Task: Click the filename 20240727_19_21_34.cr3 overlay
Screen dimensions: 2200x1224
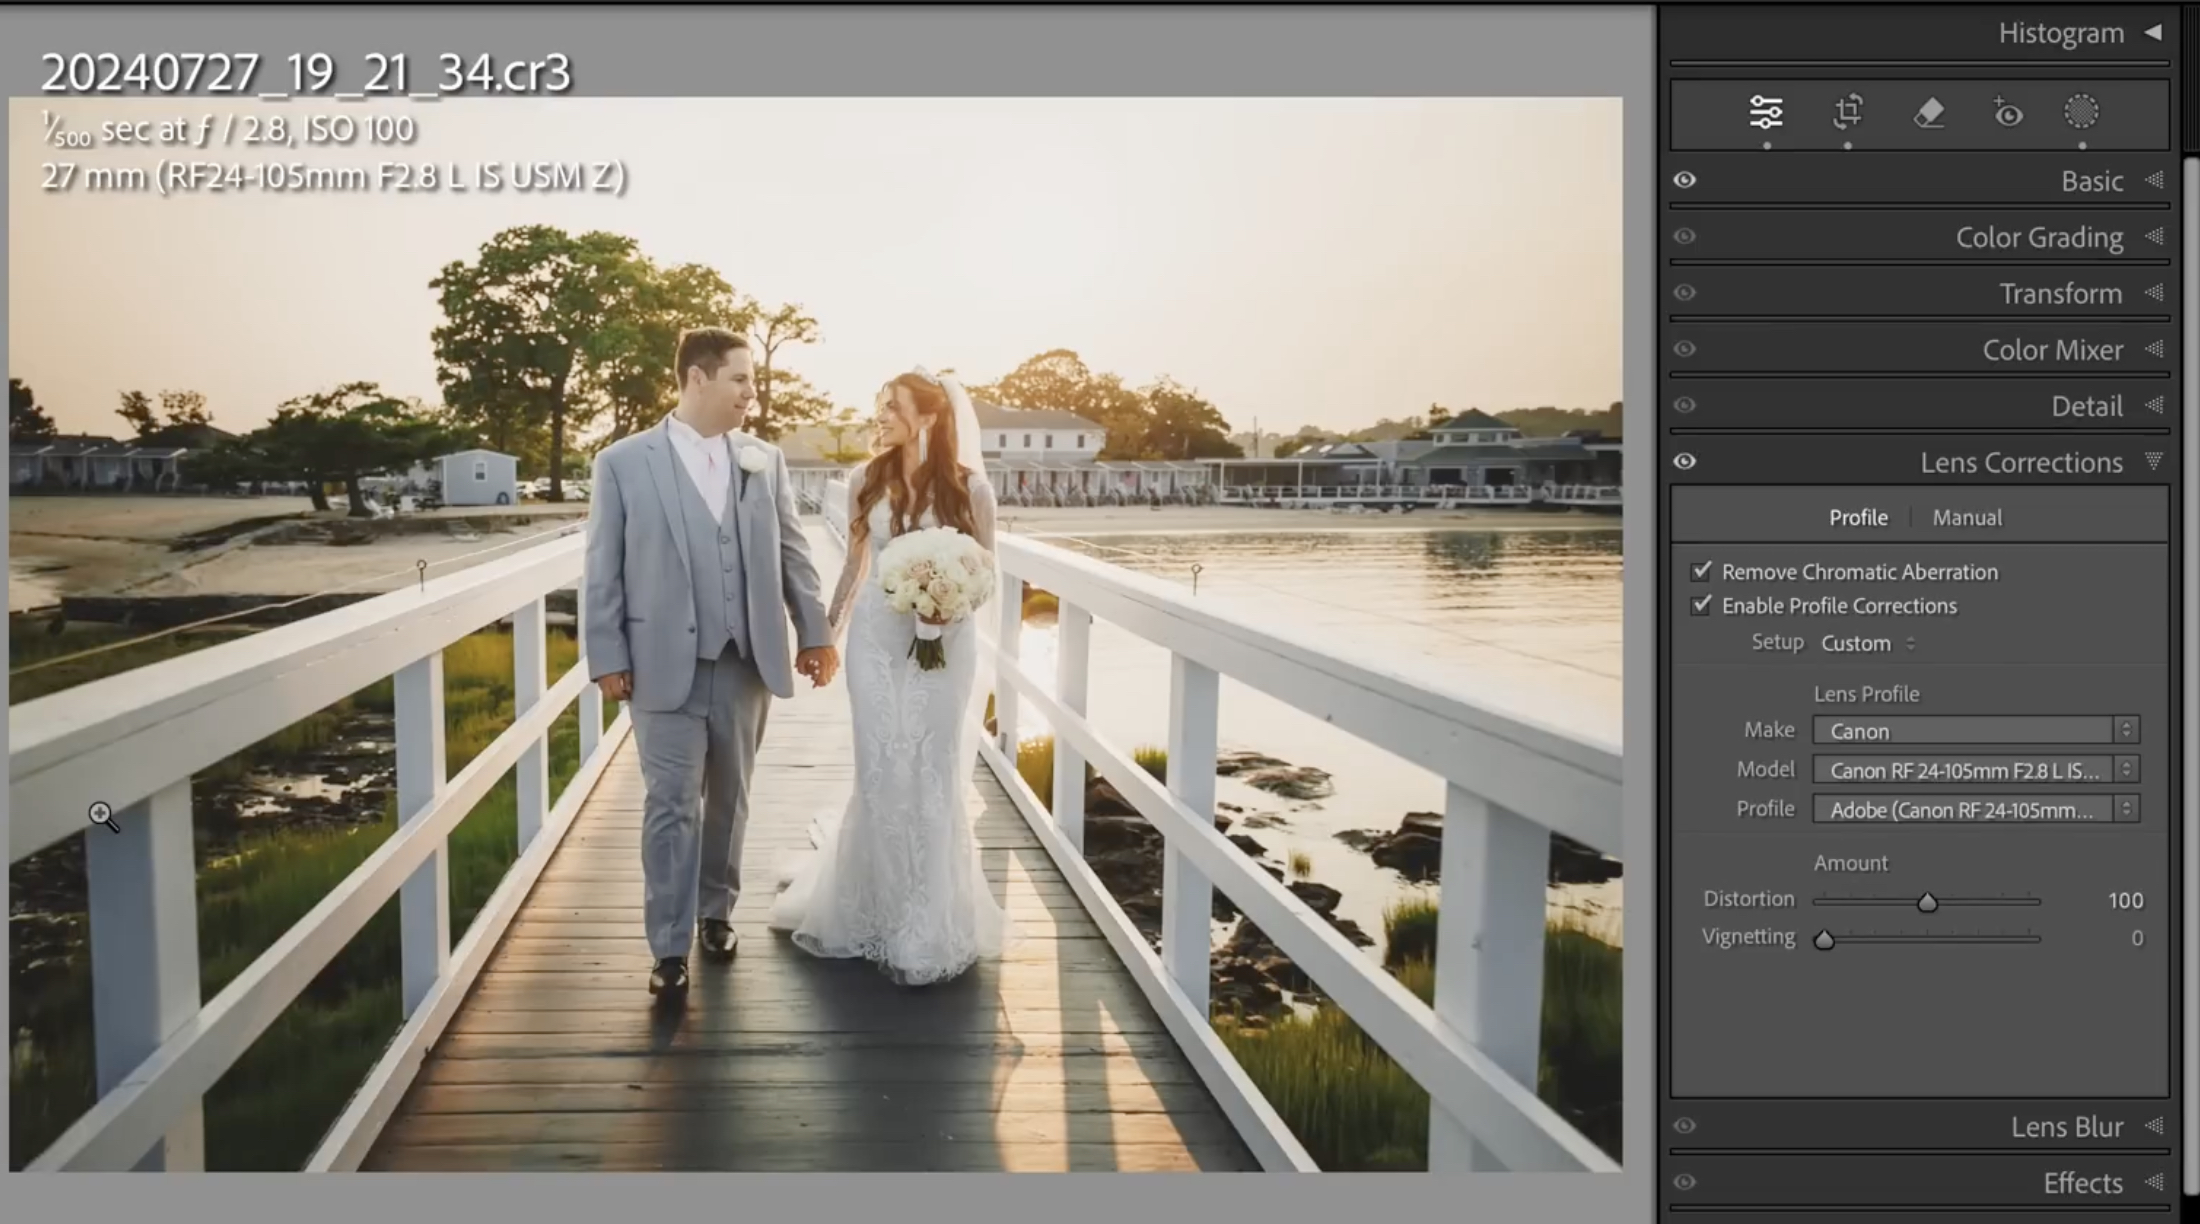Action: click(x=306, y=72)
